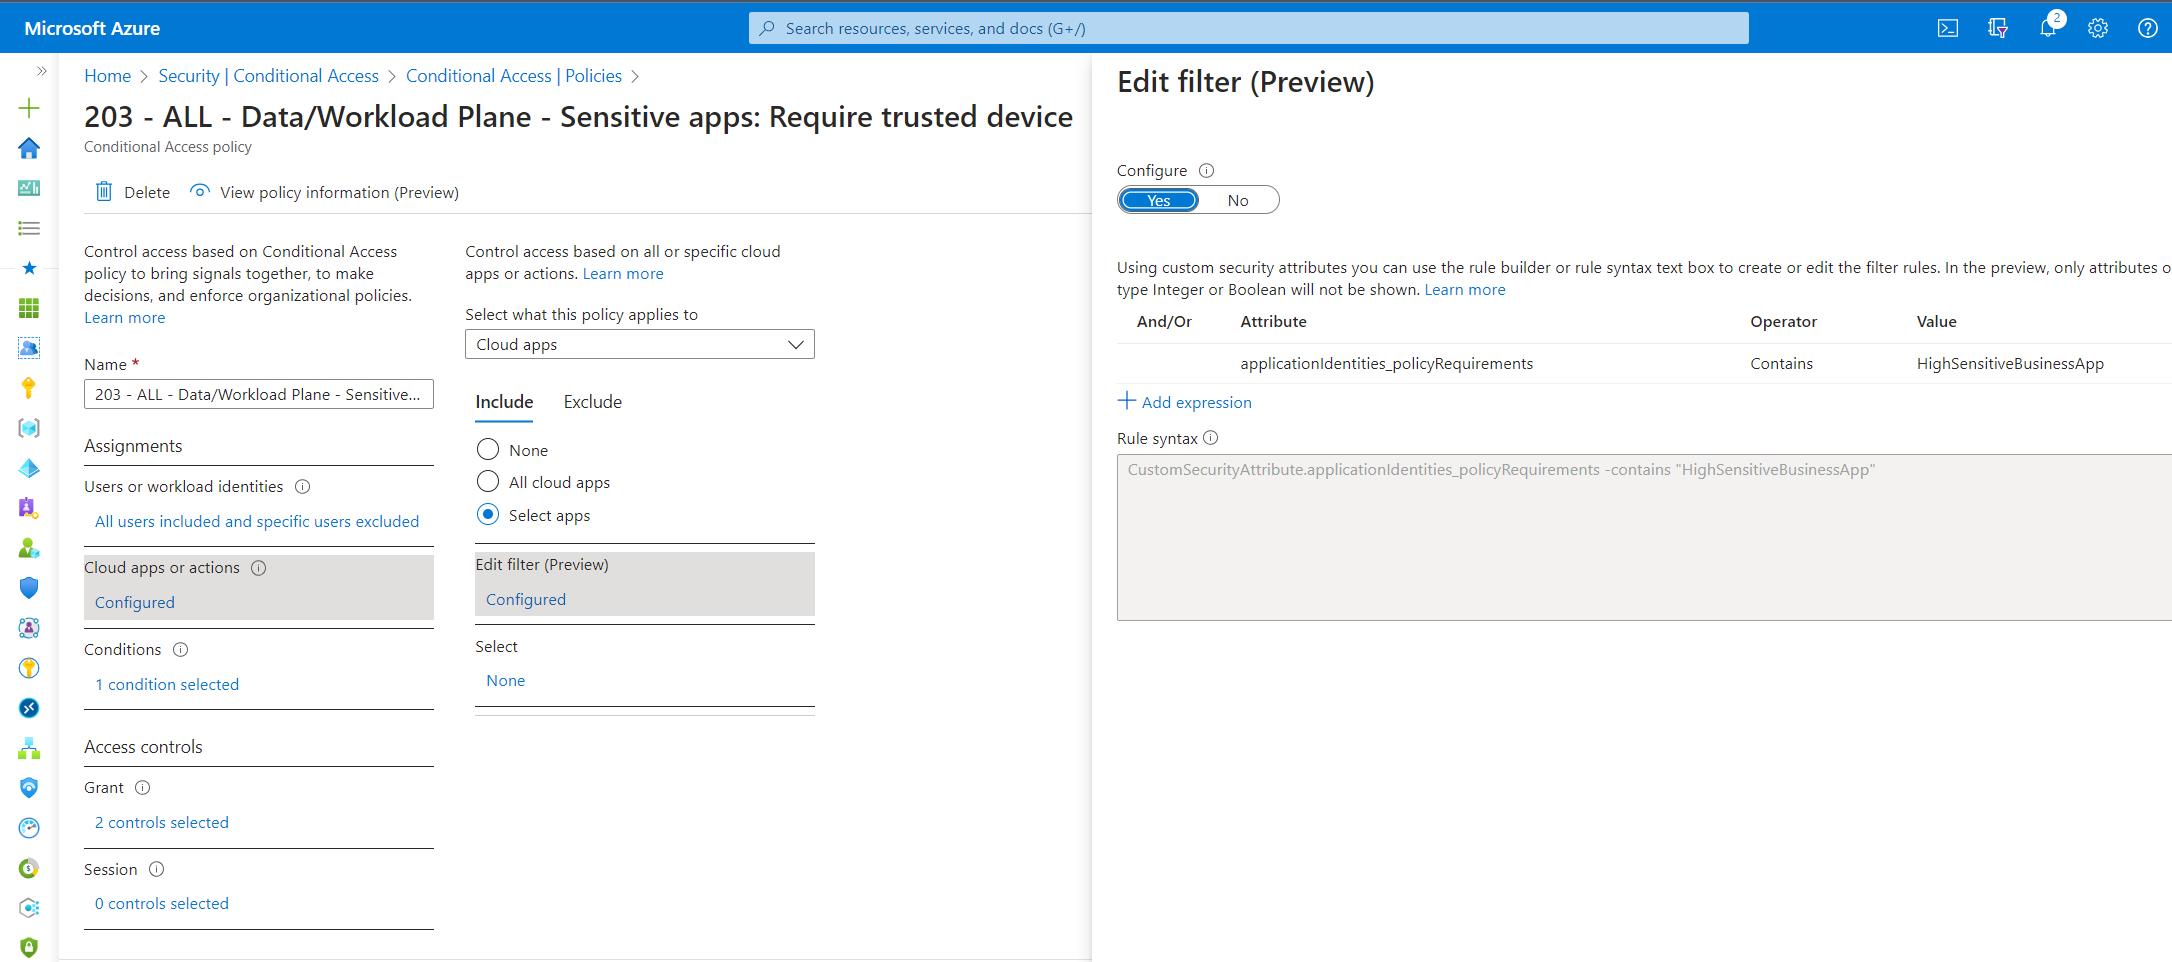The height and width of the screenshot is (962, 2172).
Task: Click the Azure search resources box
Action: coord(1248,28)
